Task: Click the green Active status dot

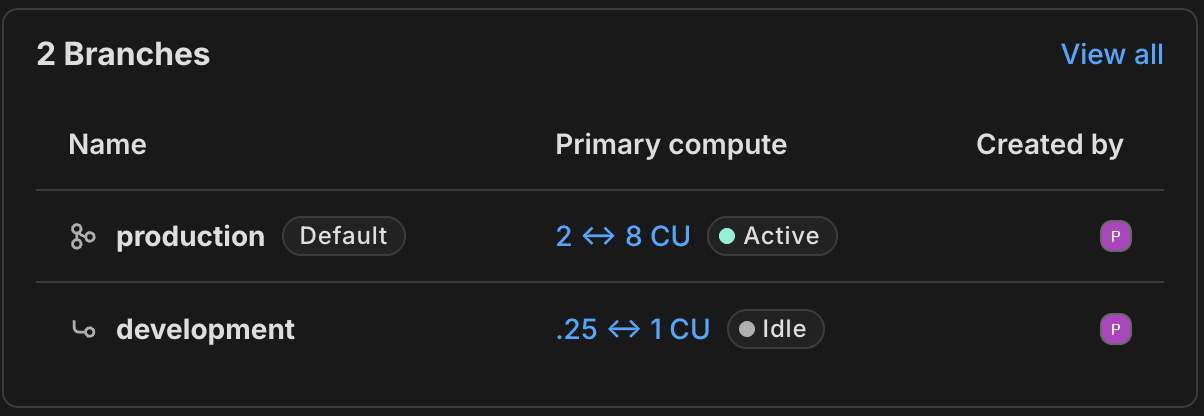Action: pos(727,237)
